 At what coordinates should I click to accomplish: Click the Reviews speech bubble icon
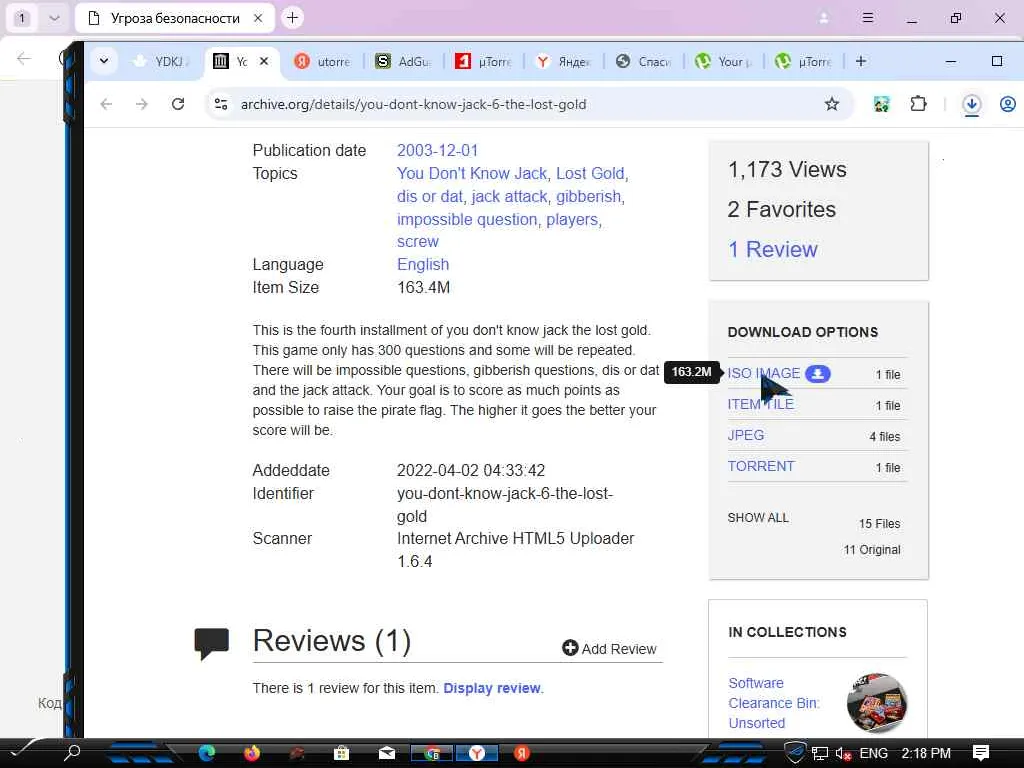(212, 643)
